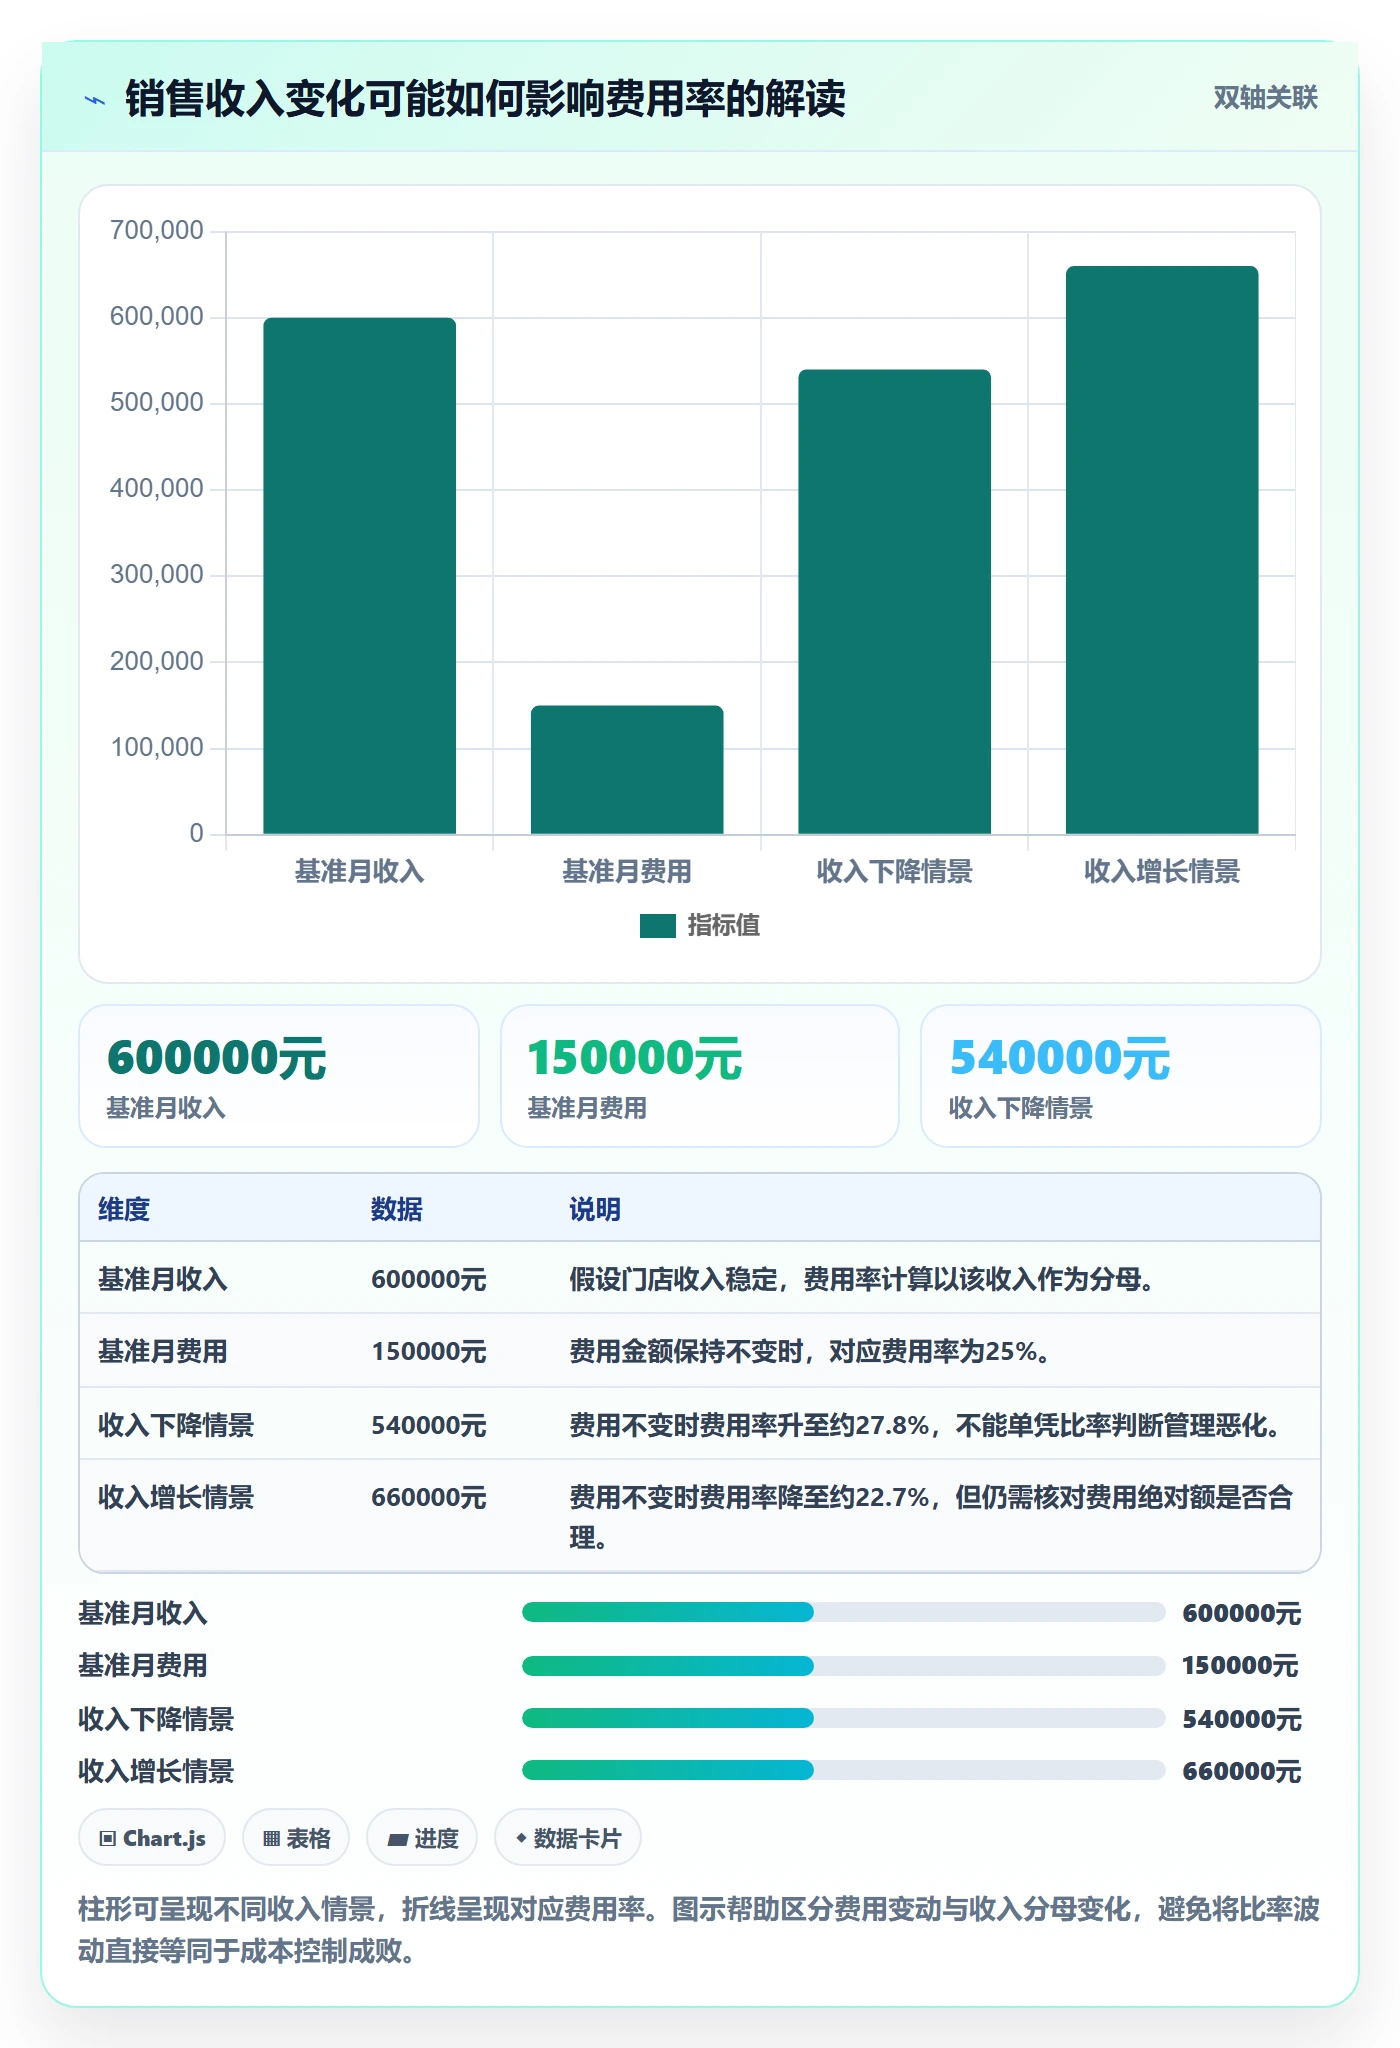Click the 收入增长情景 bar in the chart
Viewport: 1400px width, 2048px height.
(x=1162, y=550)
